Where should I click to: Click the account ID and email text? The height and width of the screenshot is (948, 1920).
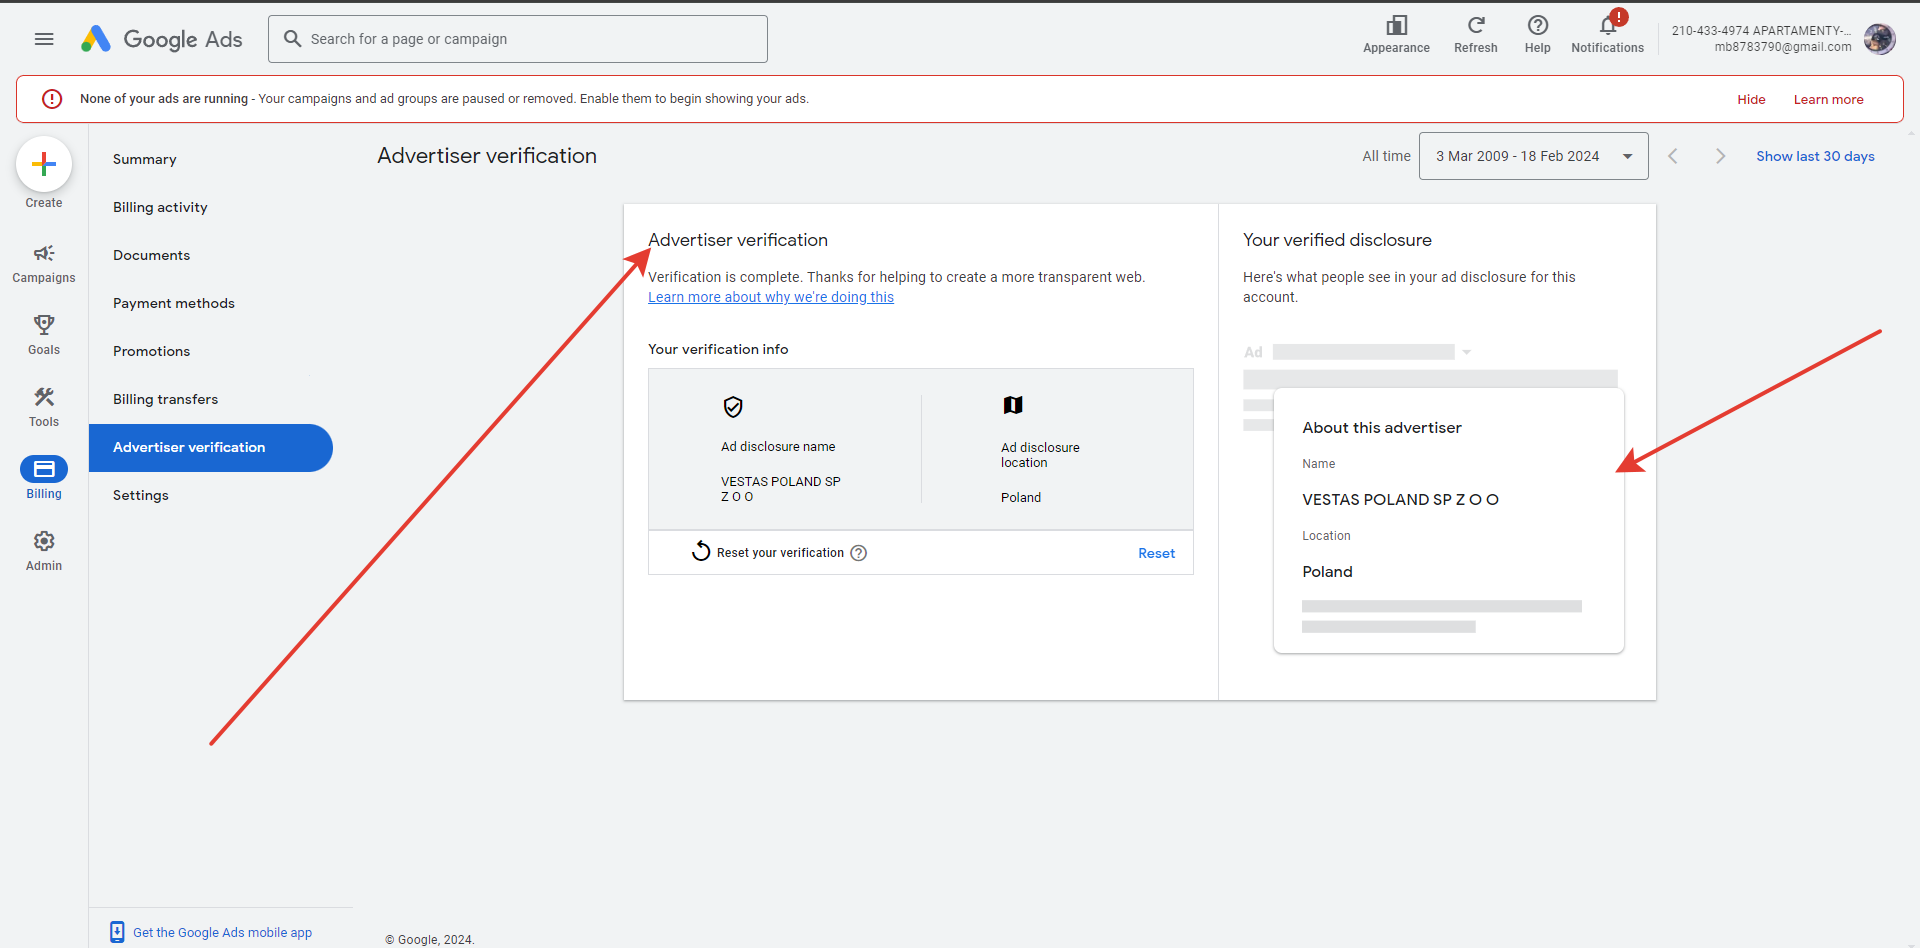pos(1761,39)
